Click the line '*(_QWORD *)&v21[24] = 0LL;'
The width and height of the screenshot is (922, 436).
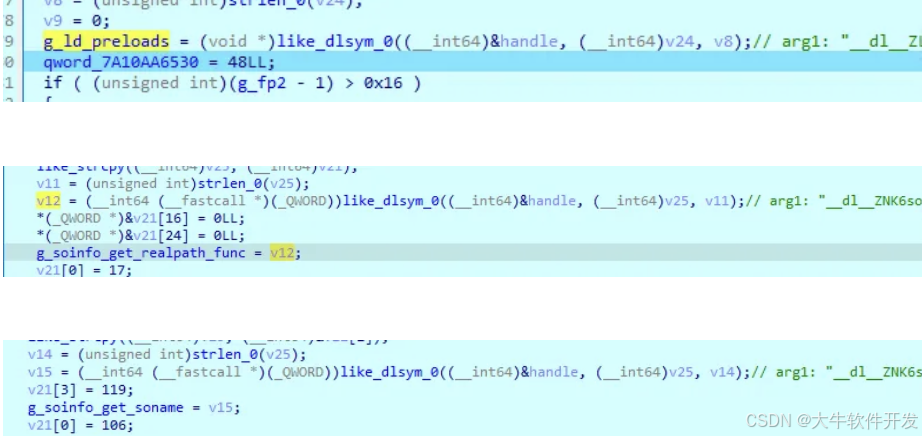point(140,235)
